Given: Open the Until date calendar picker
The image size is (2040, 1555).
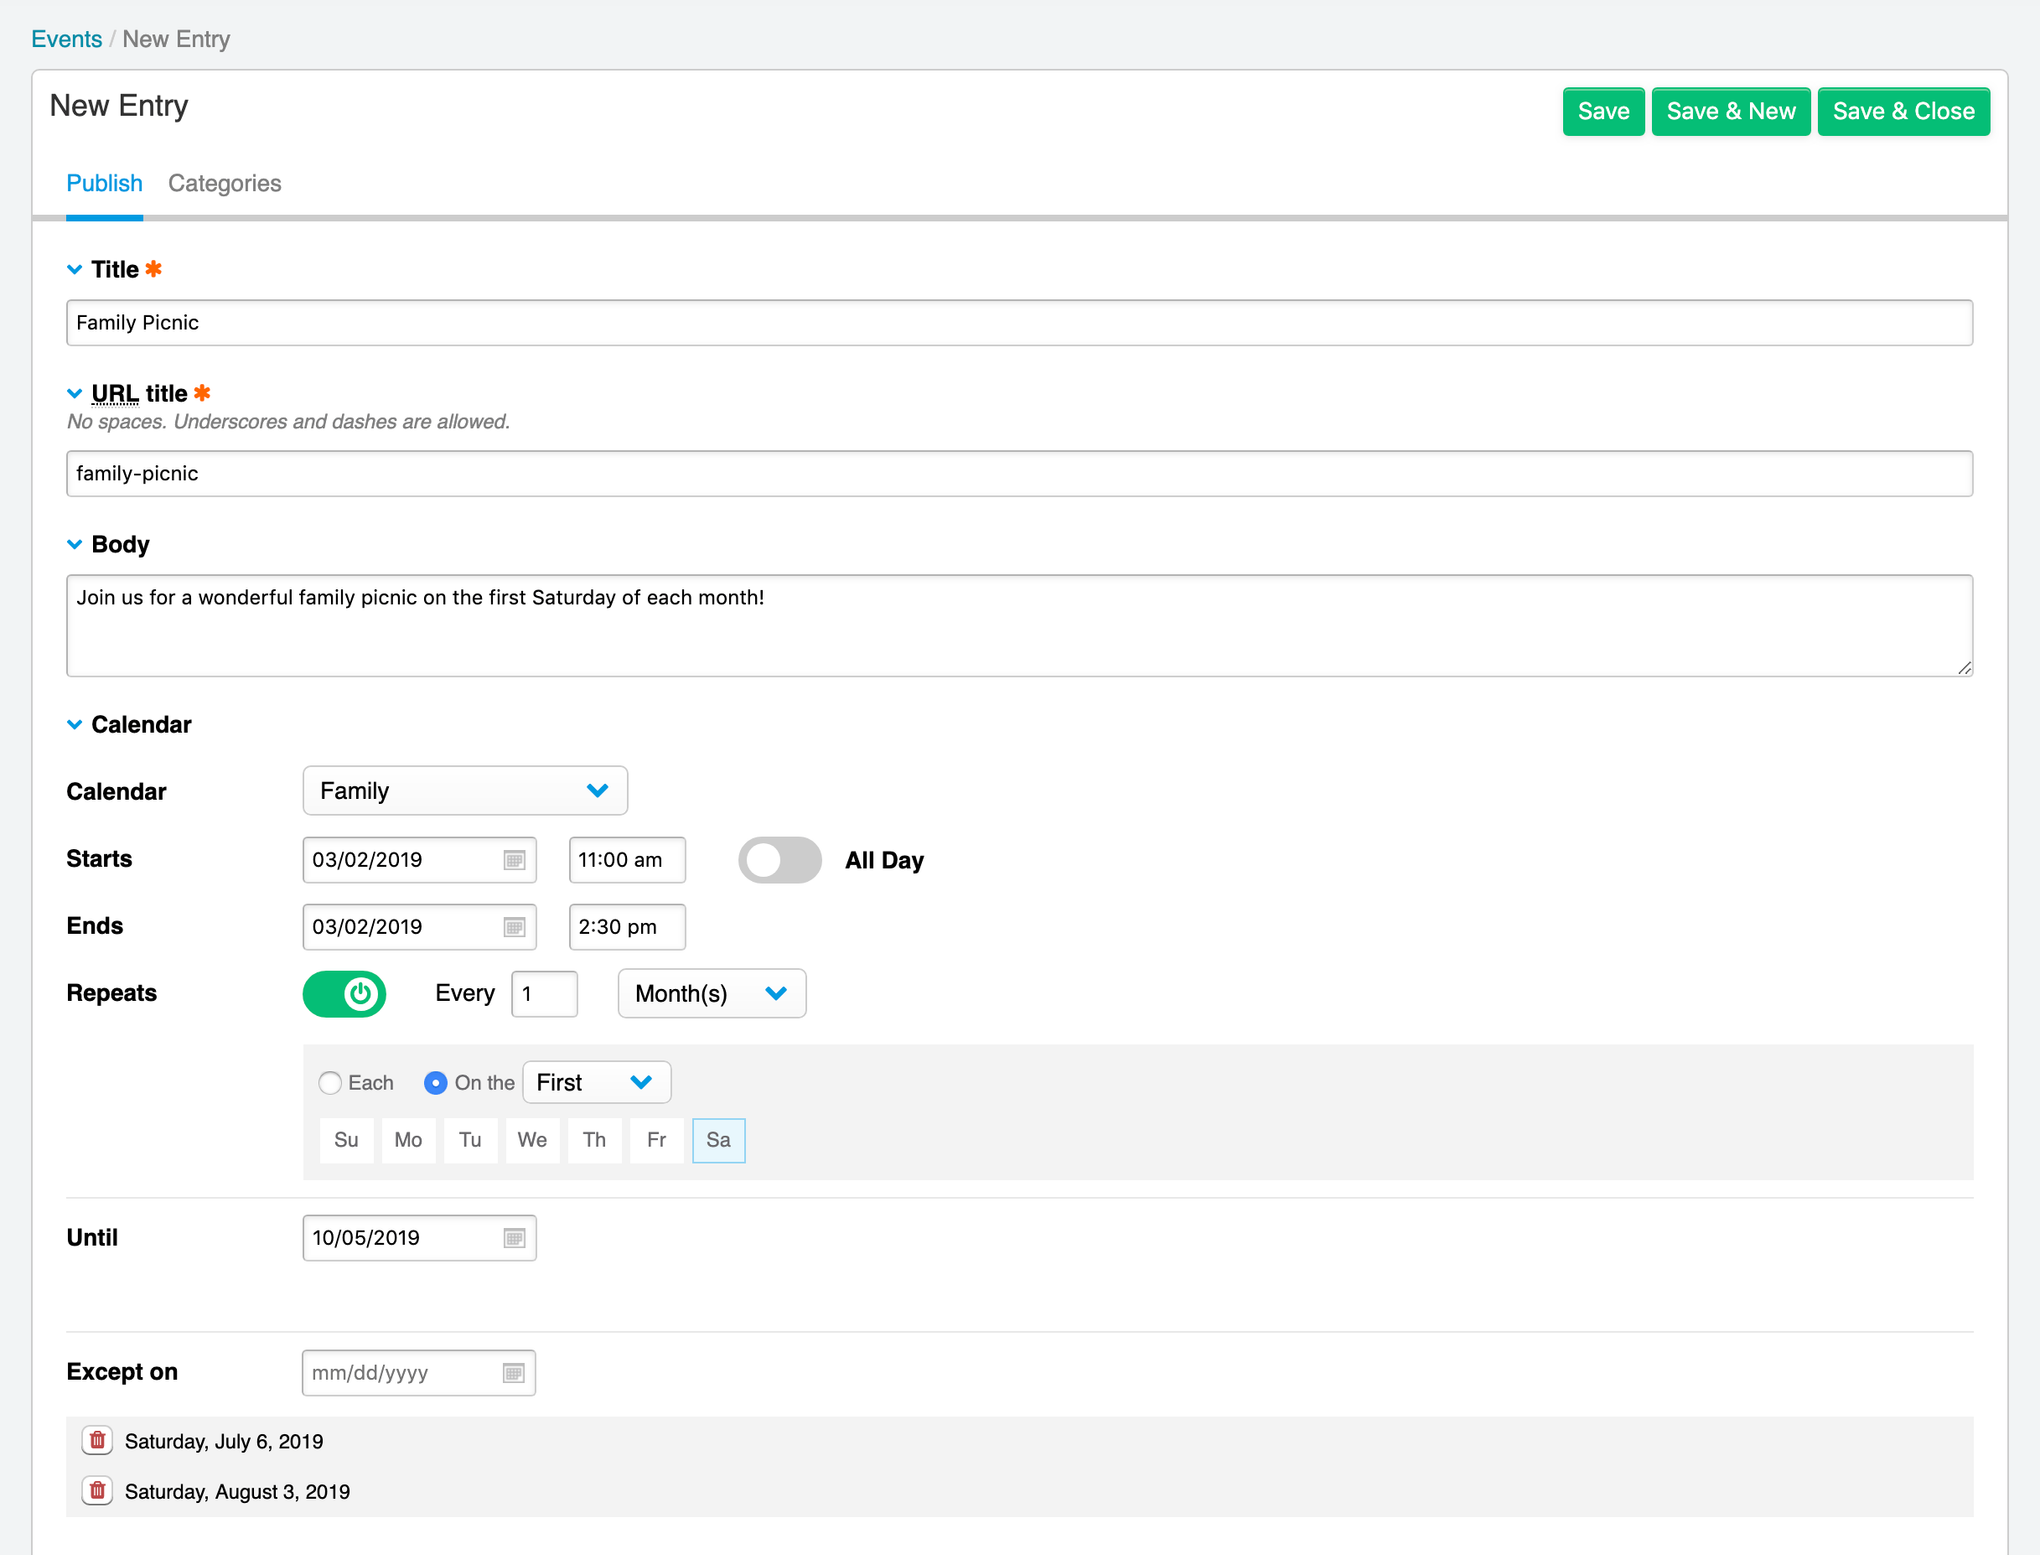Looking at the screenshot, I should (513, 1237).
